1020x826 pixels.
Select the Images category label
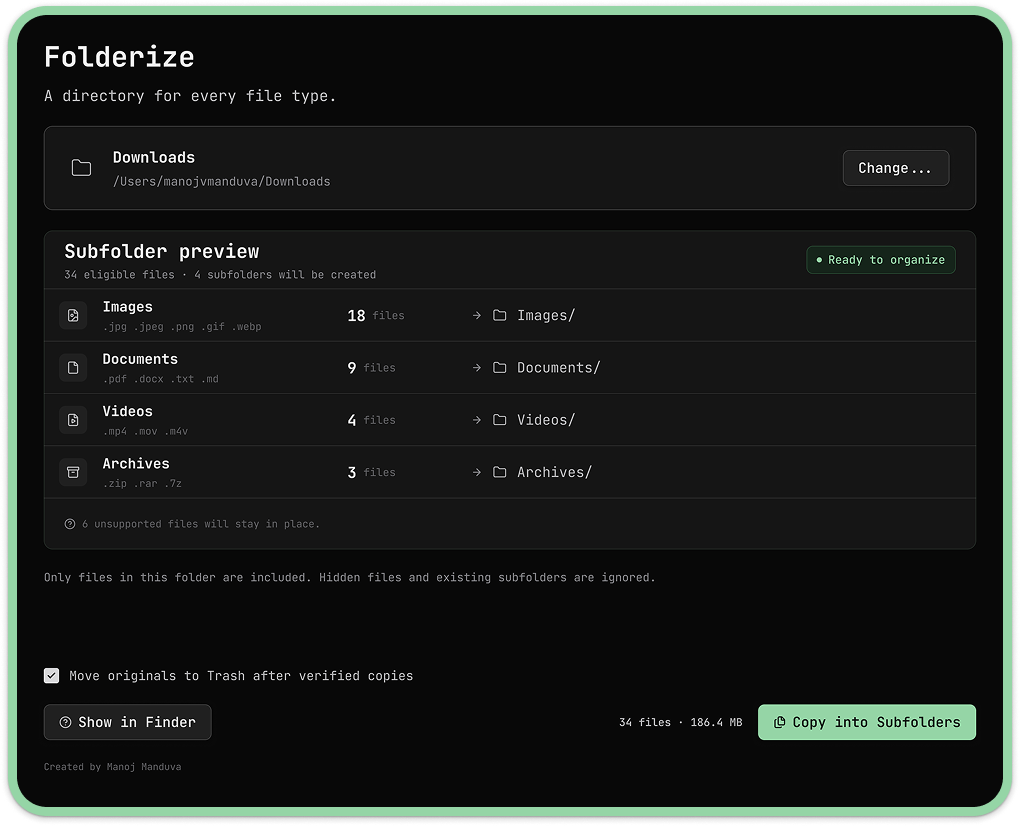[128, 306]
